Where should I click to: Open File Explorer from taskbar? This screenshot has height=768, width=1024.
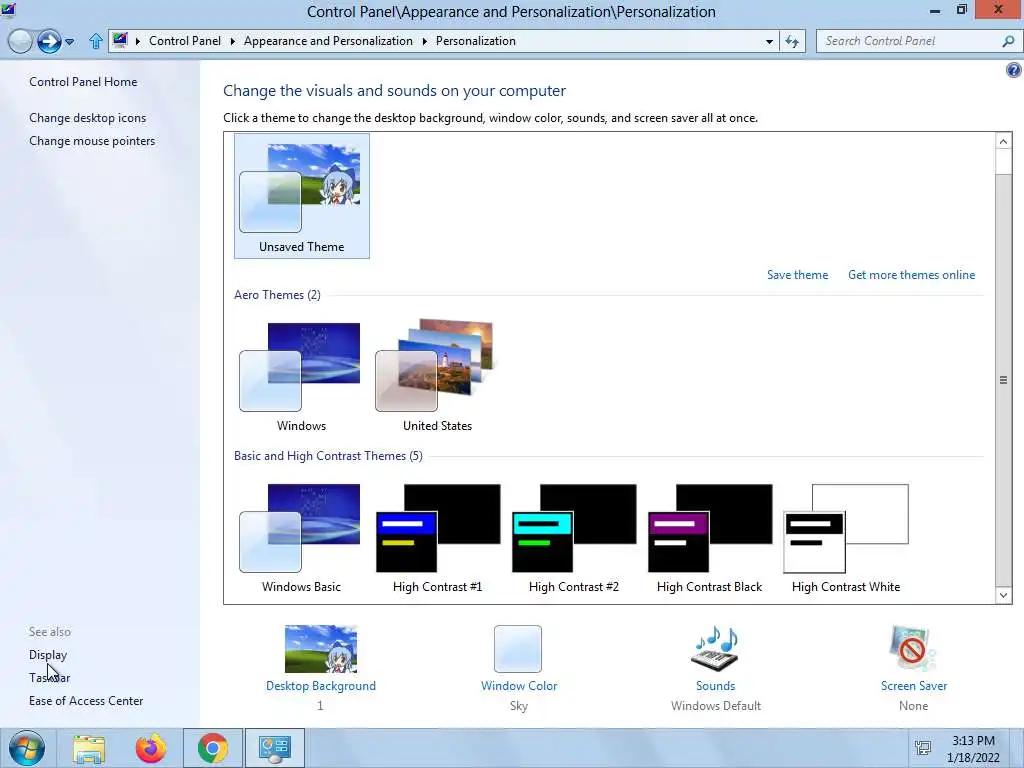89,748
